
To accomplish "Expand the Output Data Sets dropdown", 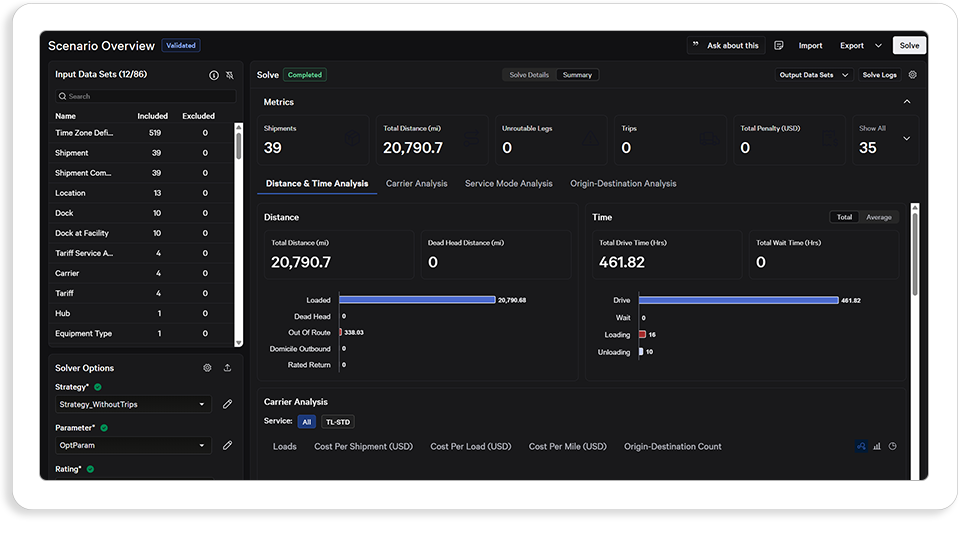I will [813, 75].
